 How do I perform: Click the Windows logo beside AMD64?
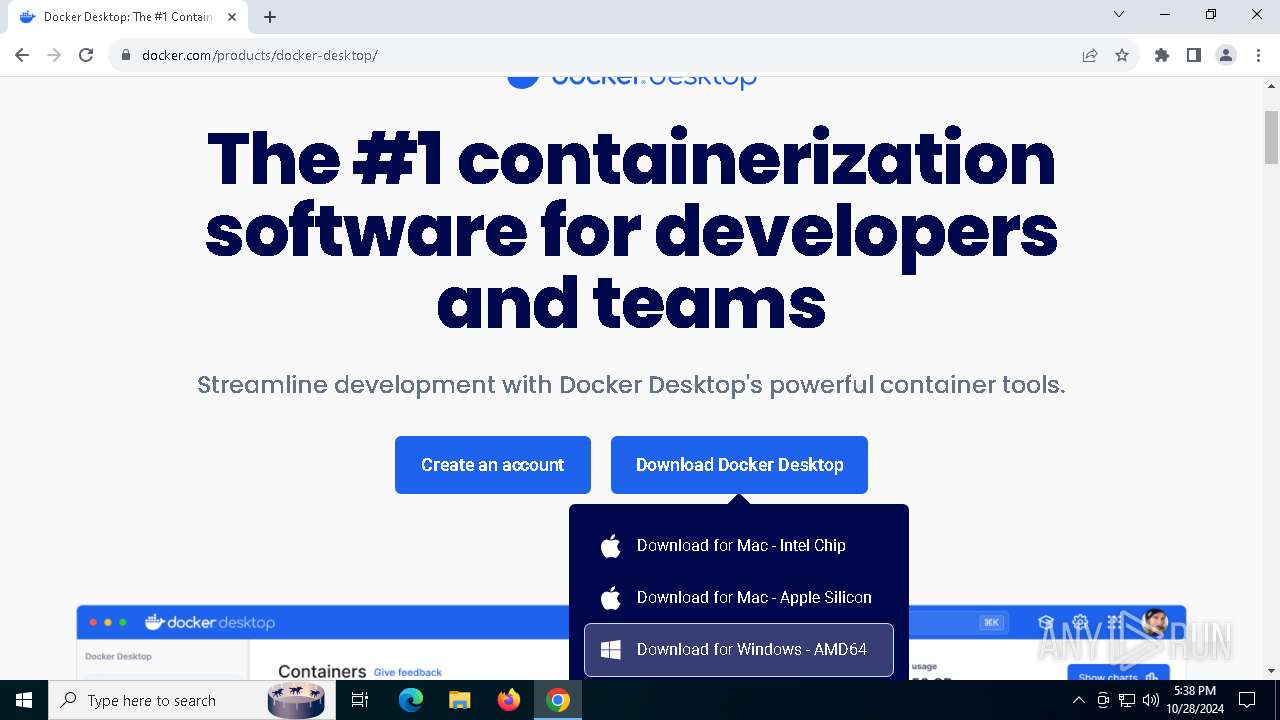611,650
